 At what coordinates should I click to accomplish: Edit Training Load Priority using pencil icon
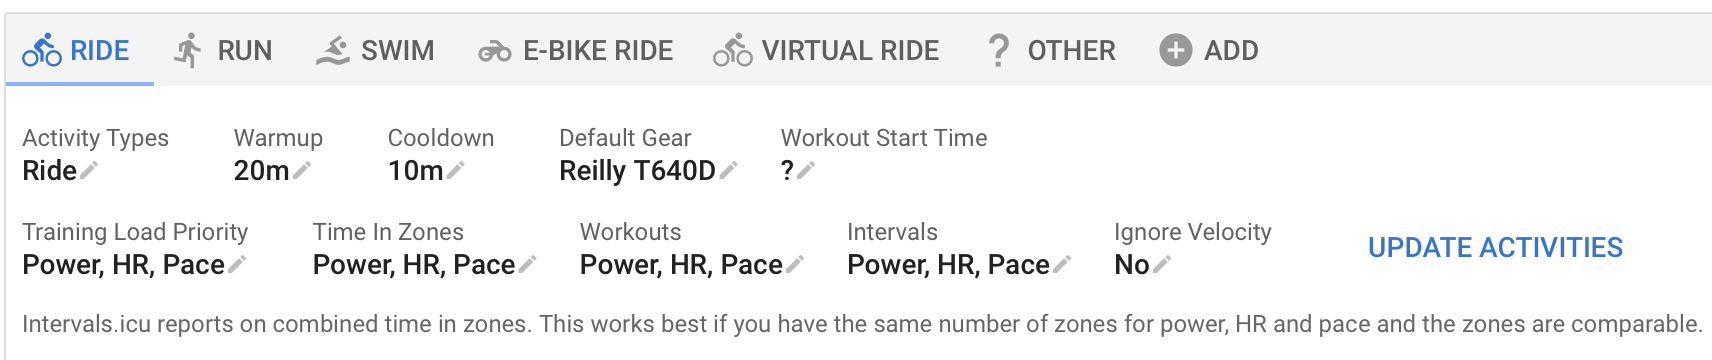click(x=237, y=265)
